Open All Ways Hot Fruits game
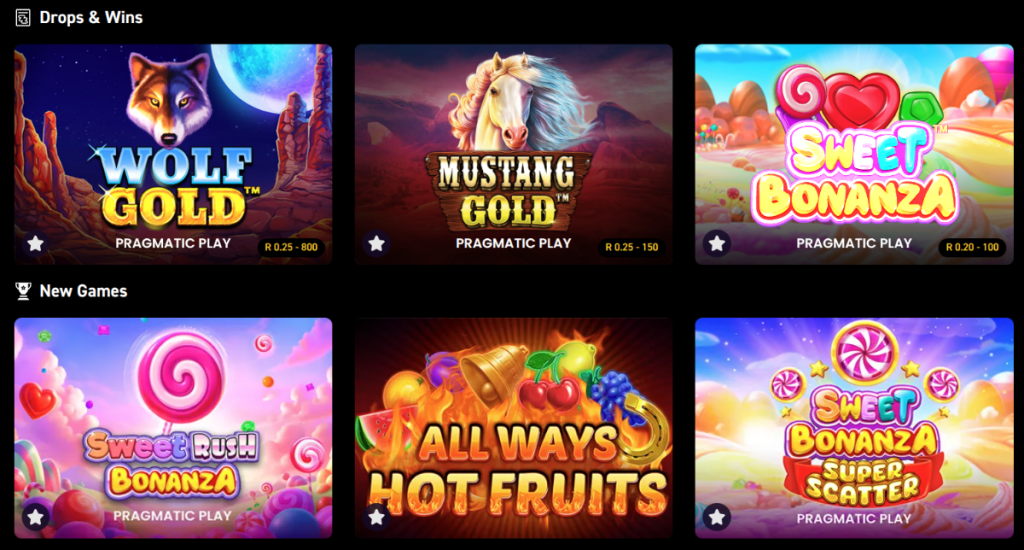This screenshot has height=550, width=1024. click(x=513, y=428)
